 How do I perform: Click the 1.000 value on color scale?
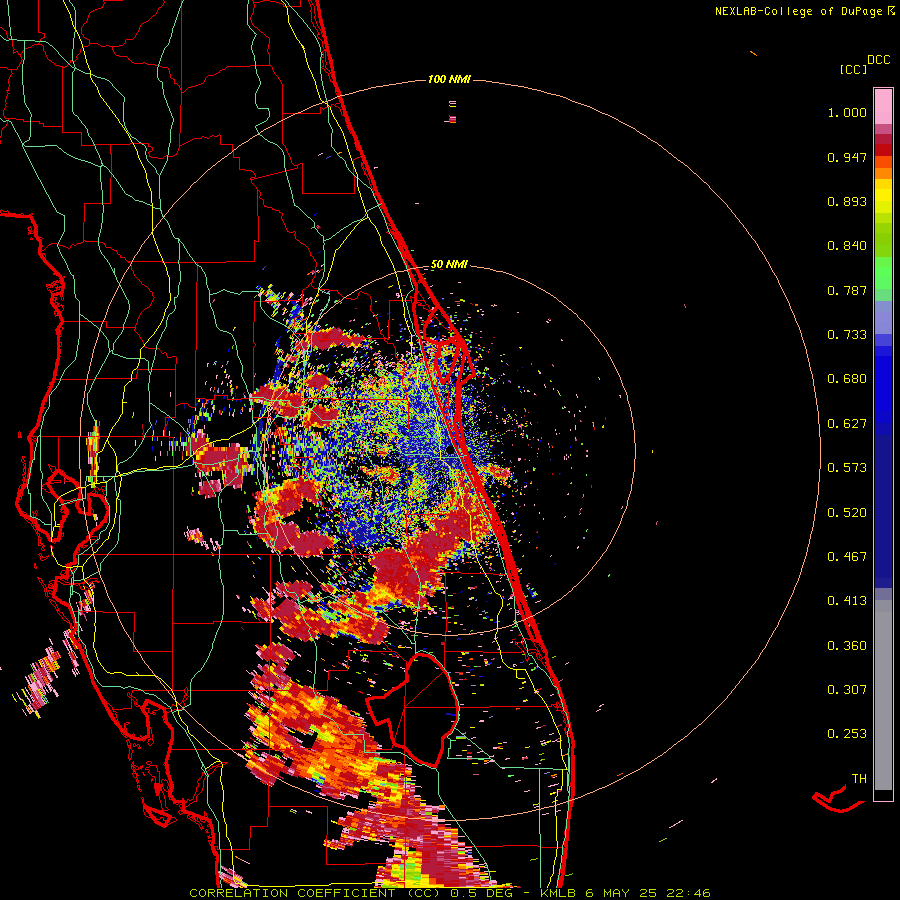(x=847, y=112)
